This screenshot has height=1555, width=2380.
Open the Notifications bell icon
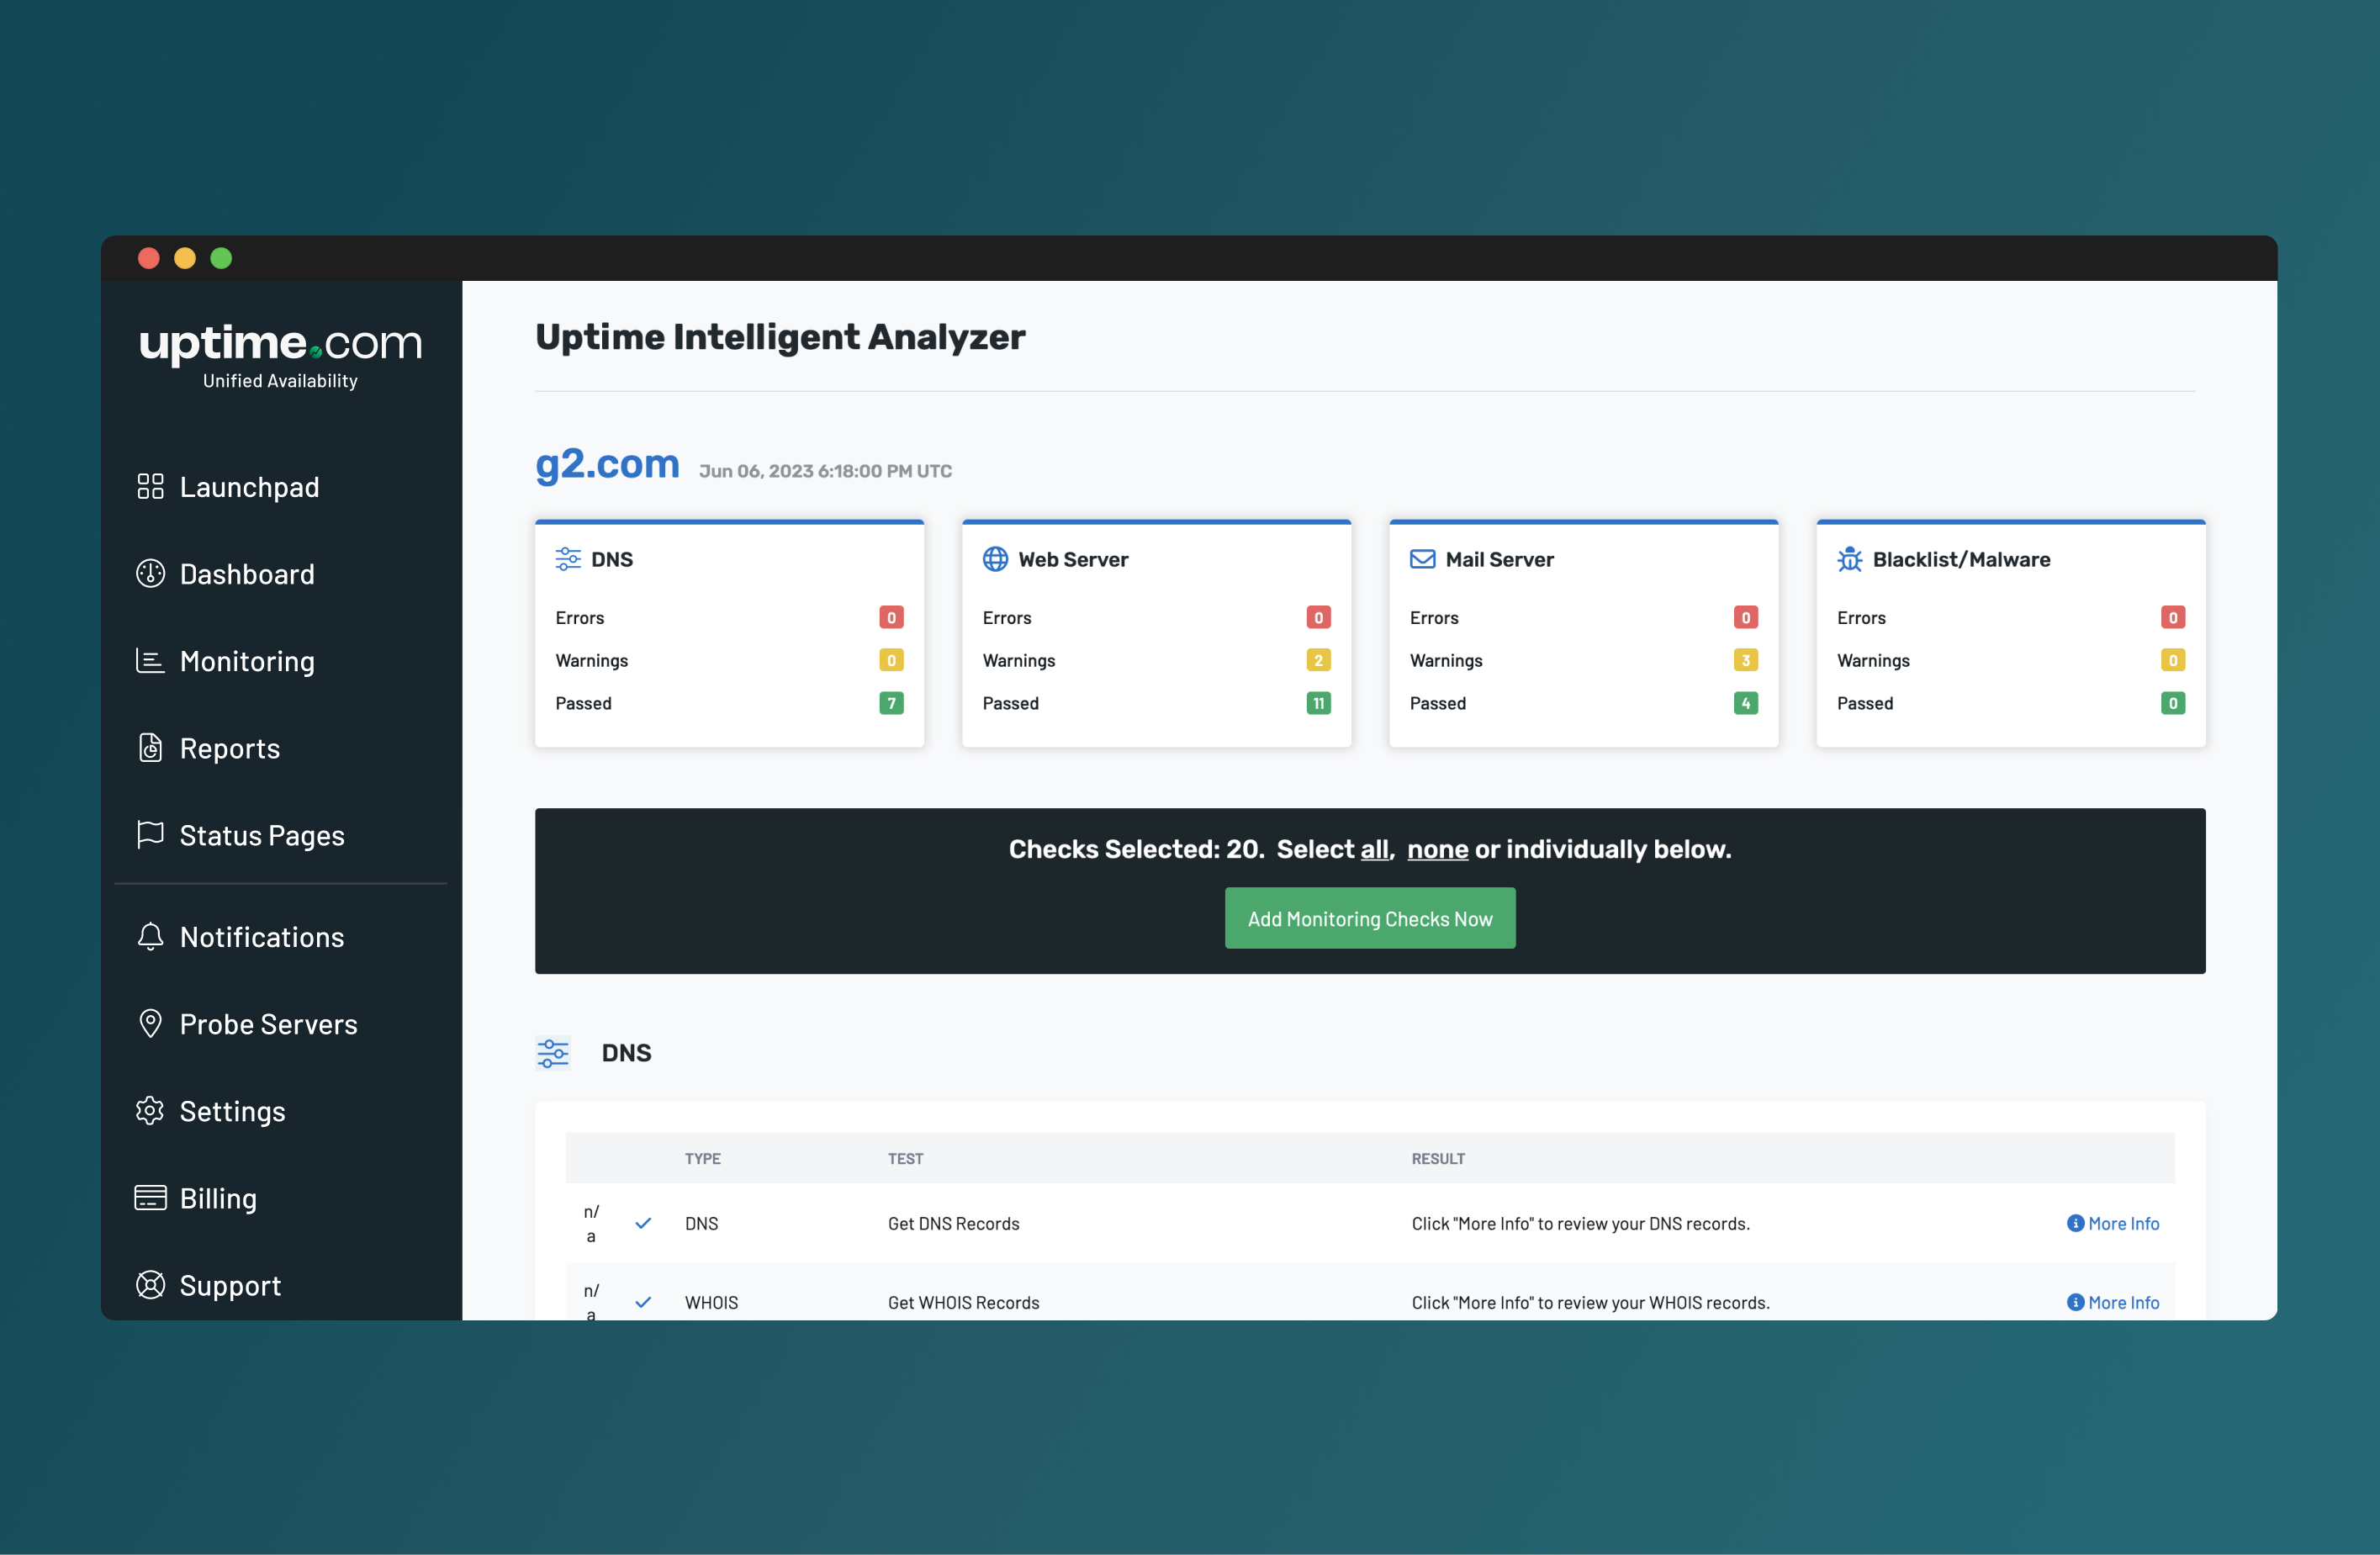[151, 937]
